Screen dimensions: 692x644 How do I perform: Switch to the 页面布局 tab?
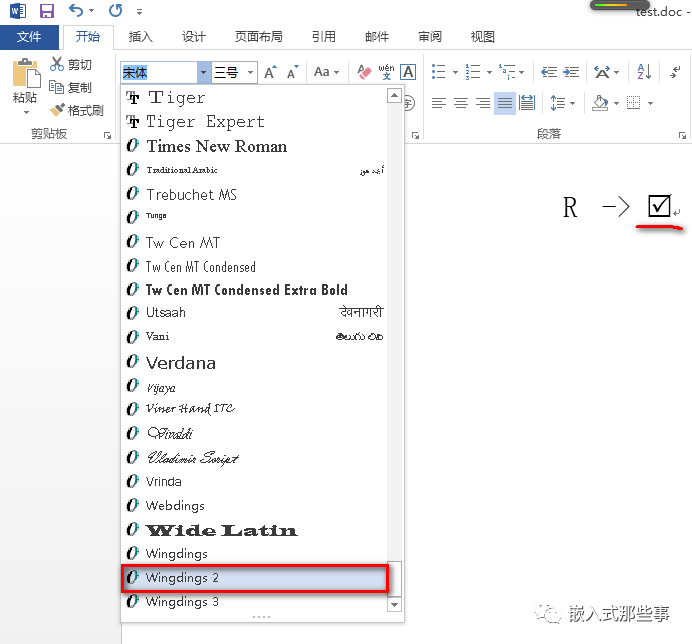259,37
